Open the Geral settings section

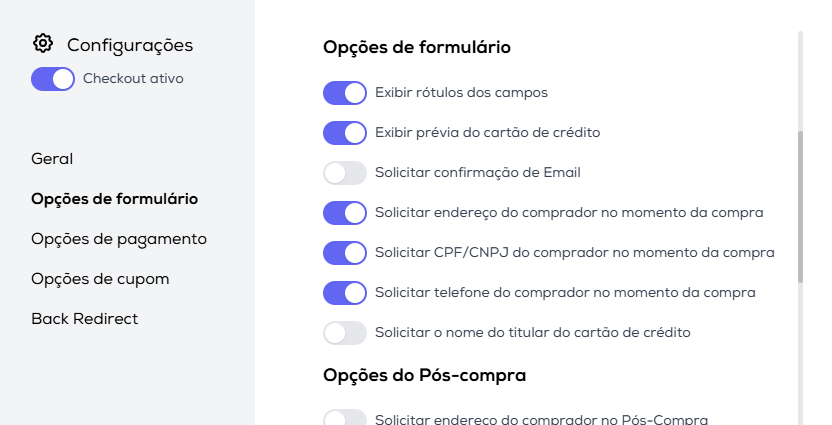[x=52, y=159]
